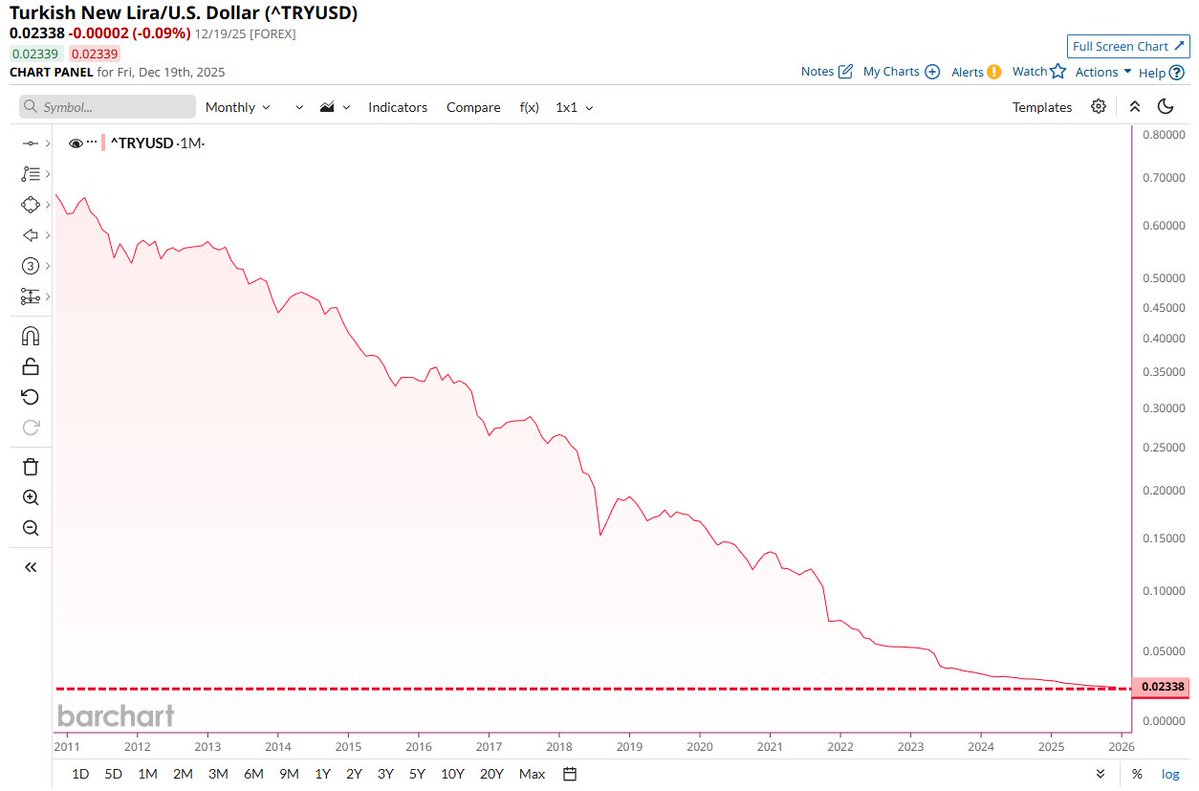This screenshot has height=791, width=1199.
Task: Open the date range calendar picker
Action: click(x=570, y=774)
